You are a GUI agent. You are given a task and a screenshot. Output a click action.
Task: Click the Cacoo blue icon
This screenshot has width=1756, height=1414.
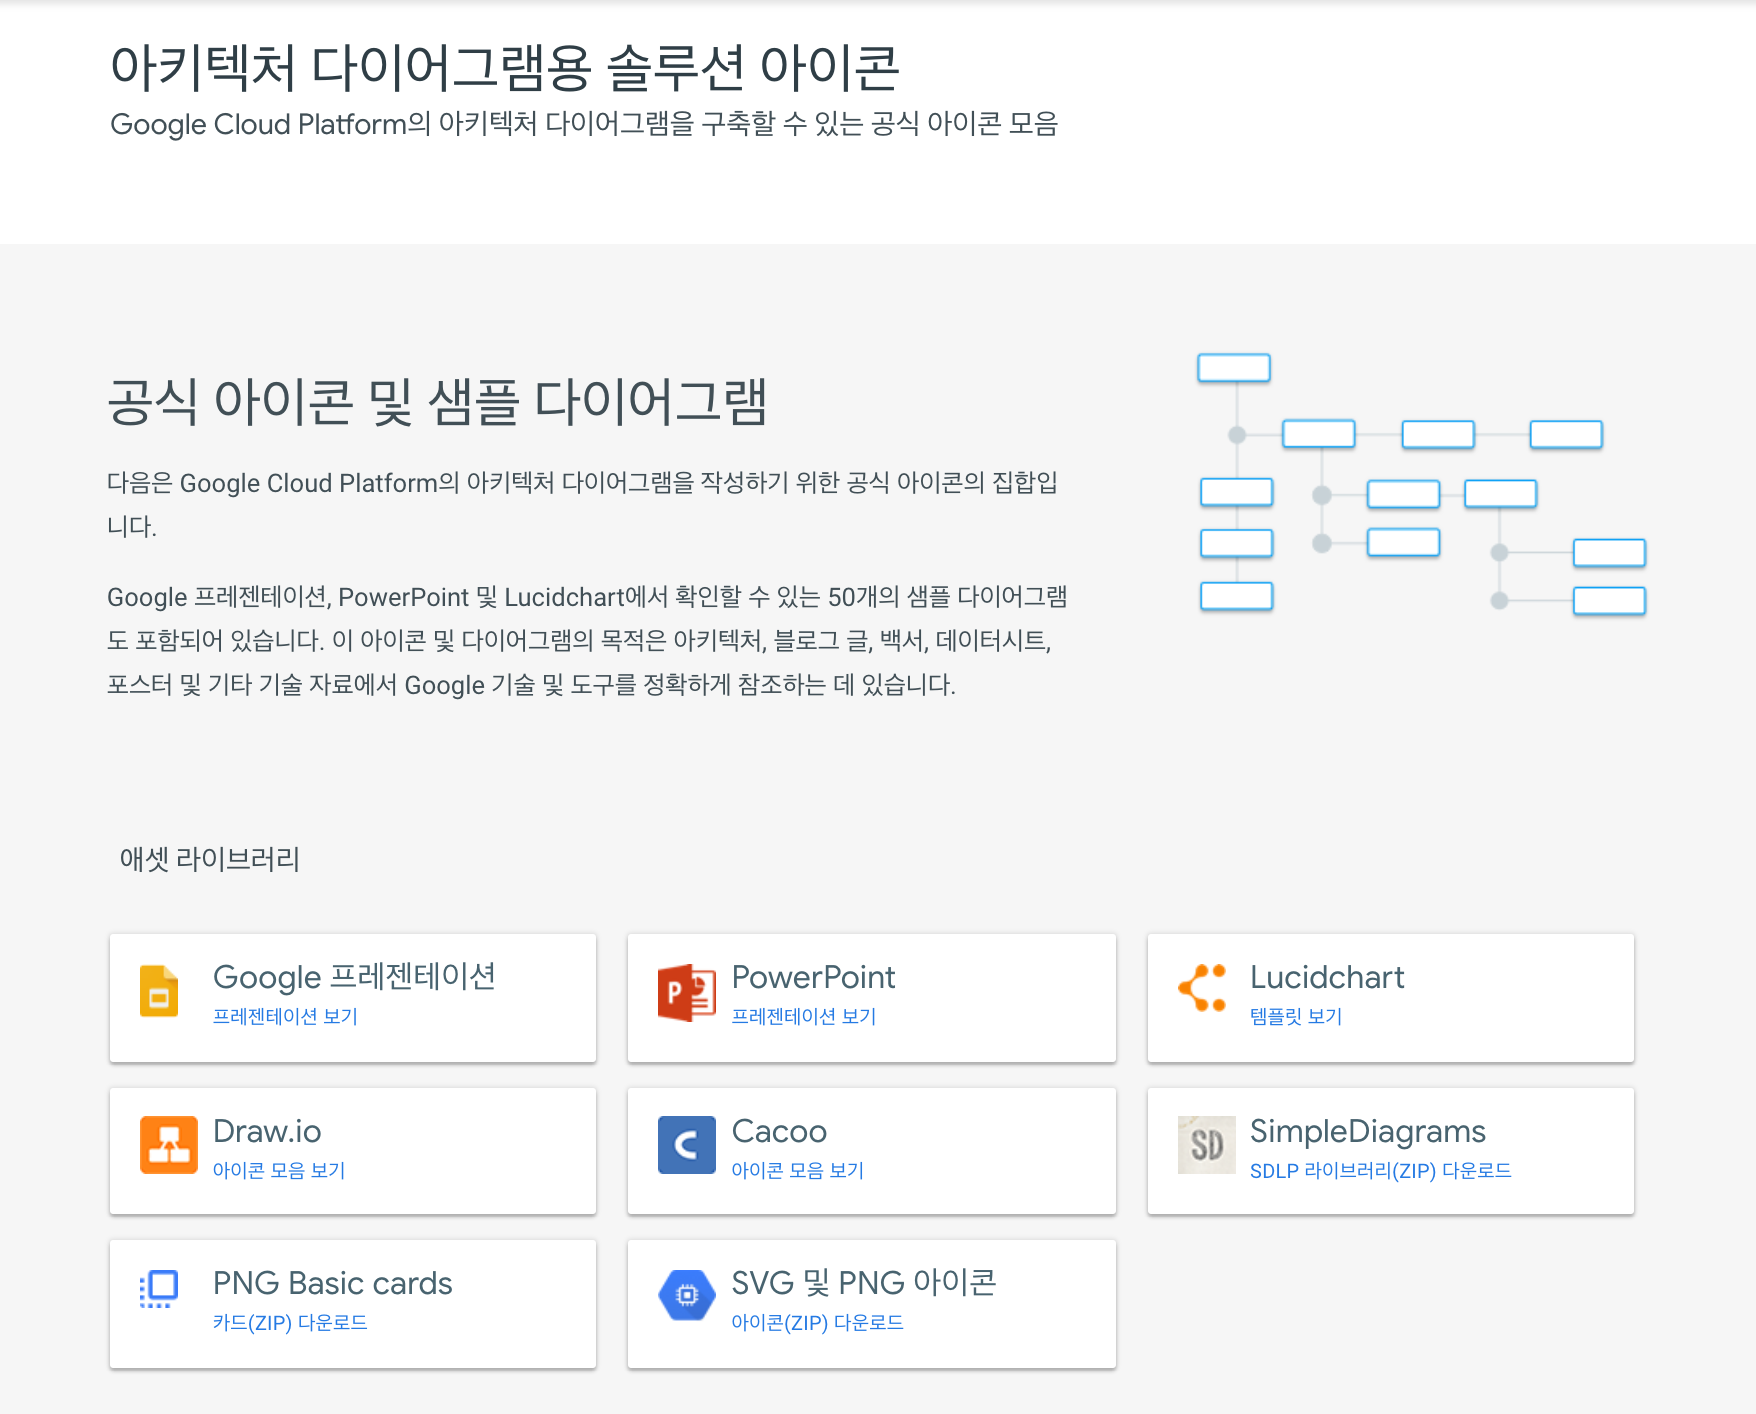pyautogui.click(x=687, y=1145)
